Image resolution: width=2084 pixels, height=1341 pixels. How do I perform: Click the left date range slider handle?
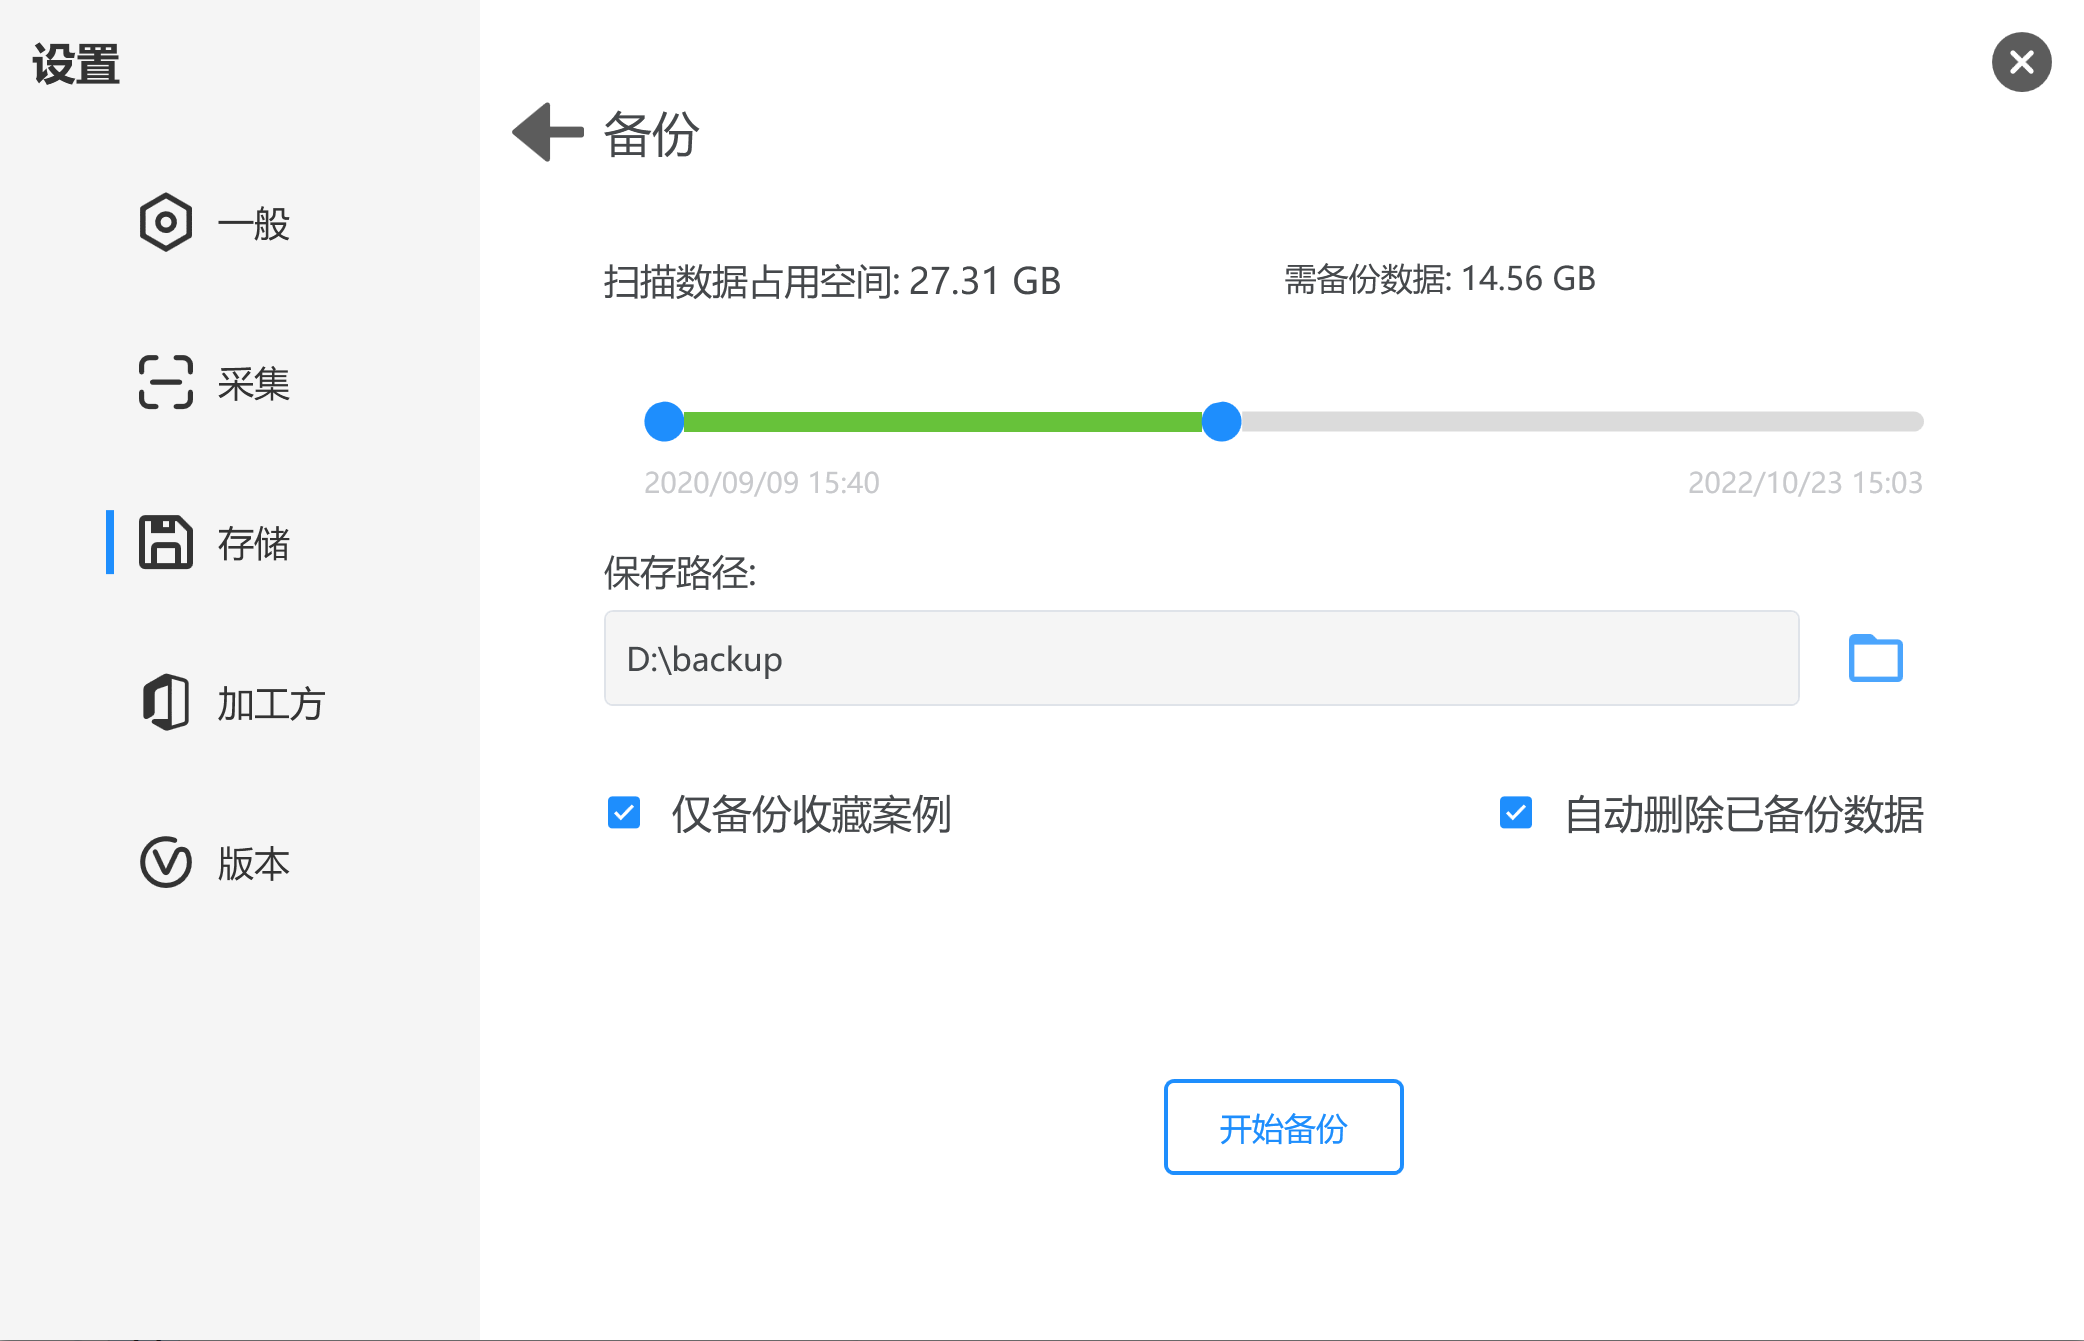[x=664, y=421]
